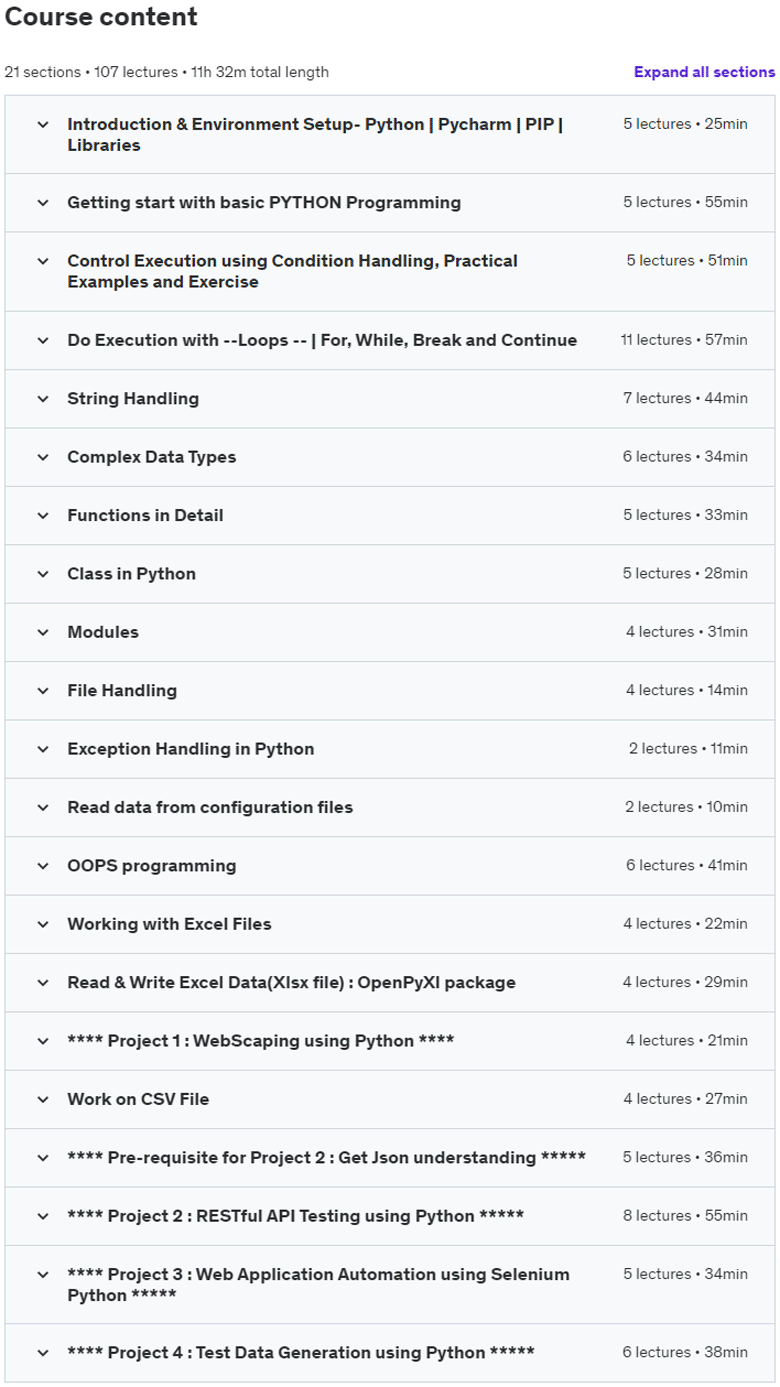Toggle chevron for Complex Data Types
Screen dimensions: 780x1387
(x=42, y=457)
